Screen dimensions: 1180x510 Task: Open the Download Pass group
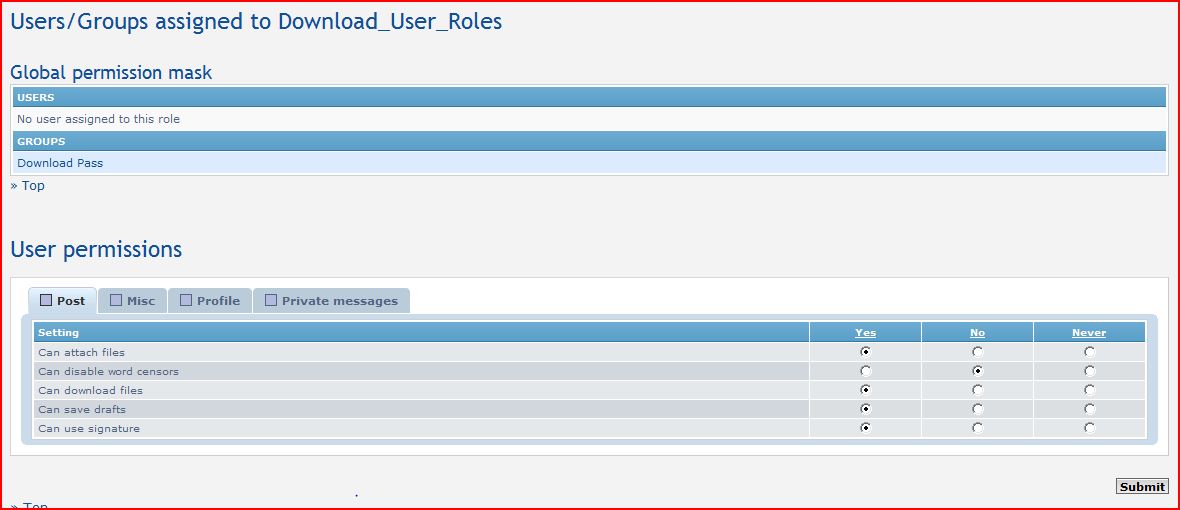[x=60, y=163]
